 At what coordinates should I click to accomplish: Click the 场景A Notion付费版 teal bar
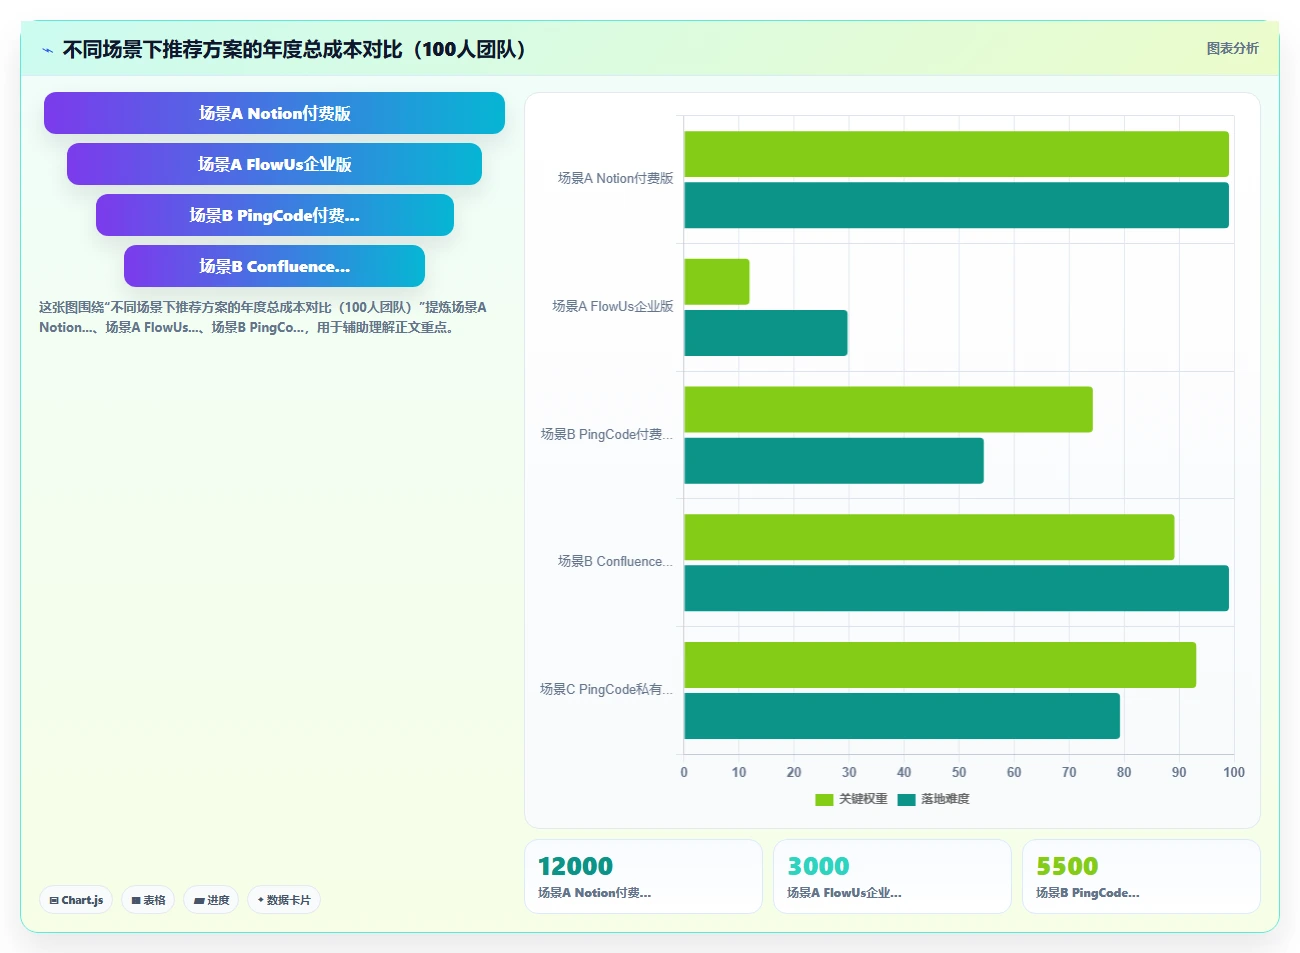tap(956, 205)
